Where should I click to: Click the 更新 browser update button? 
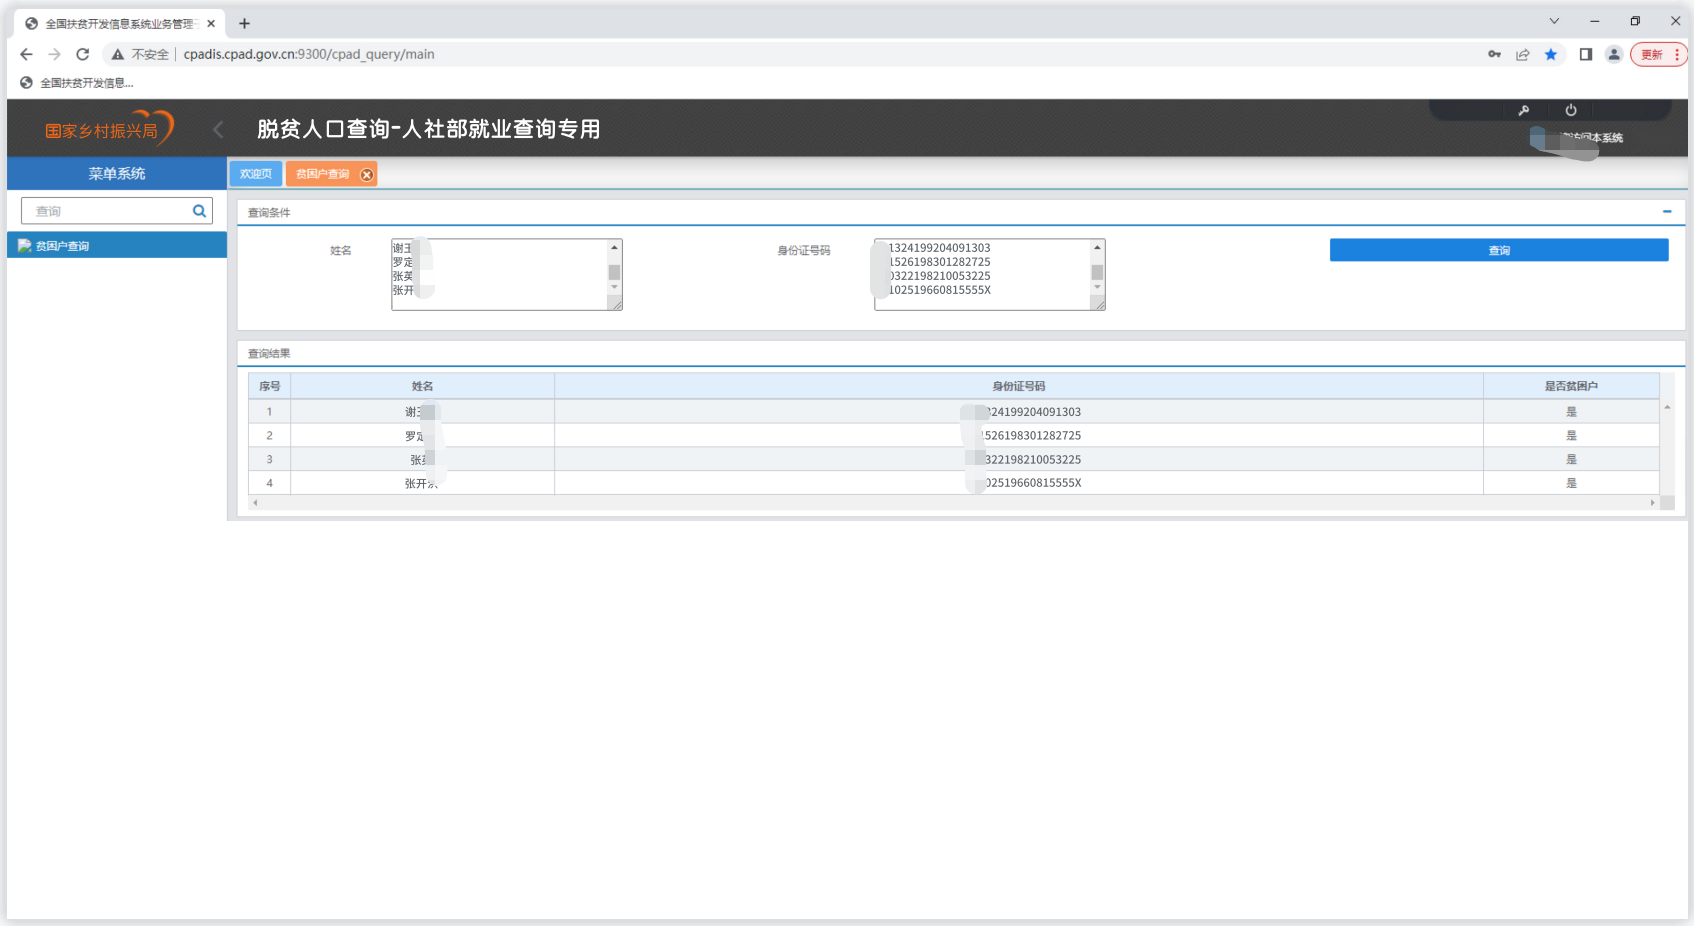(x=1658, y=54)
